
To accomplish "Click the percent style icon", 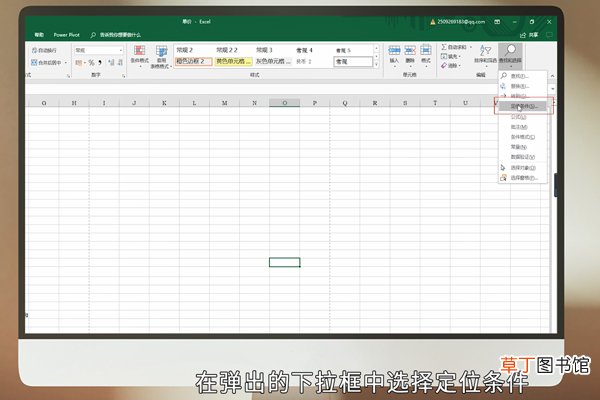I will point(91,62).
